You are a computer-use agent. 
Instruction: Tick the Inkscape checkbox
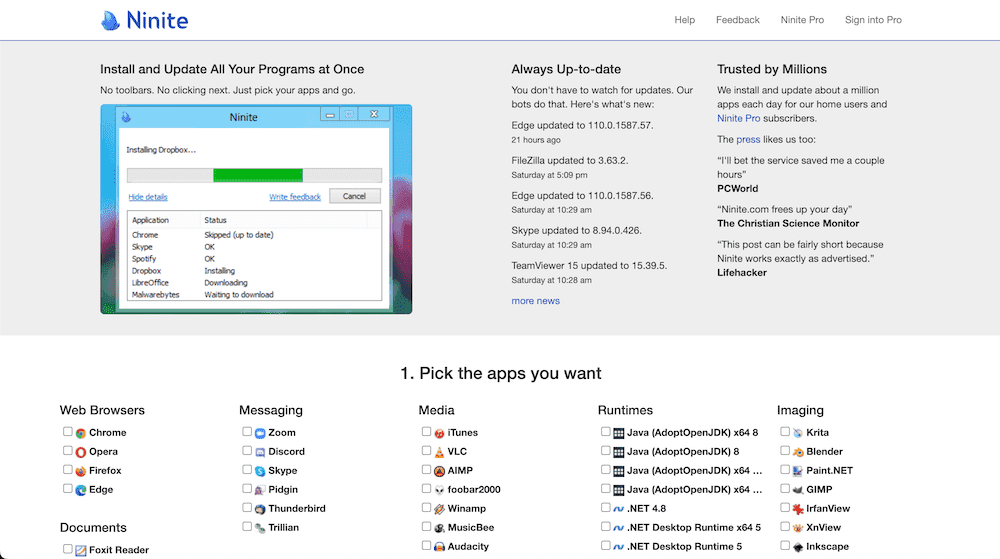(784, 546)
